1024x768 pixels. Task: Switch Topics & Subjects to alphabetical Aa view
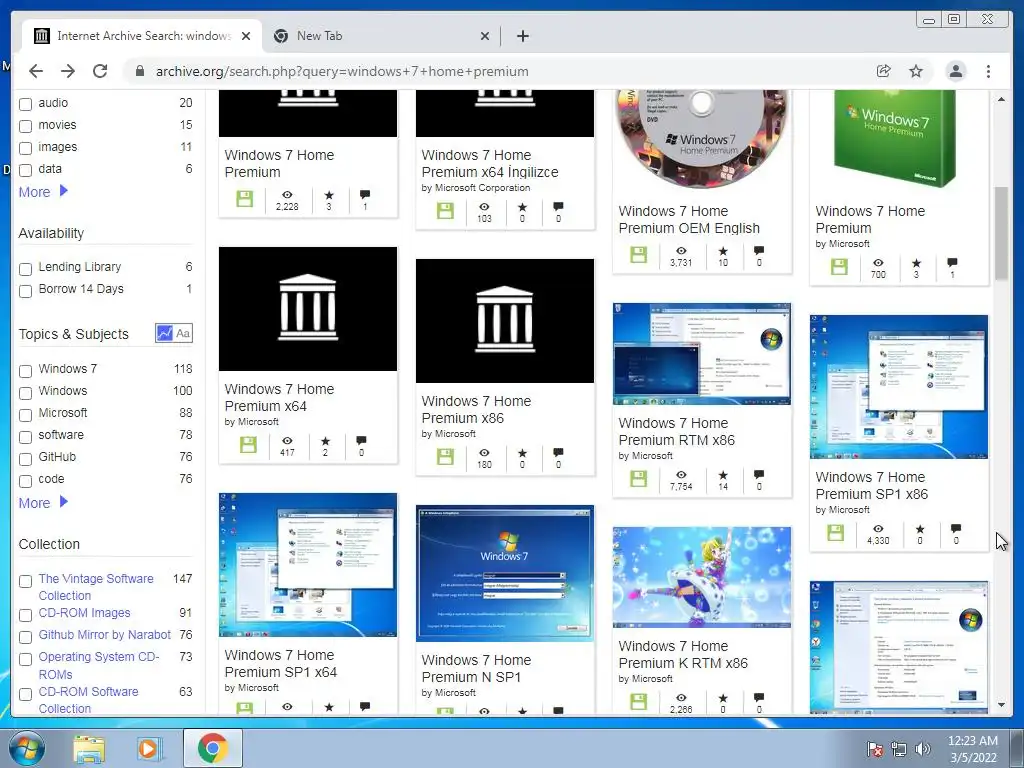(x=184, y=333)
